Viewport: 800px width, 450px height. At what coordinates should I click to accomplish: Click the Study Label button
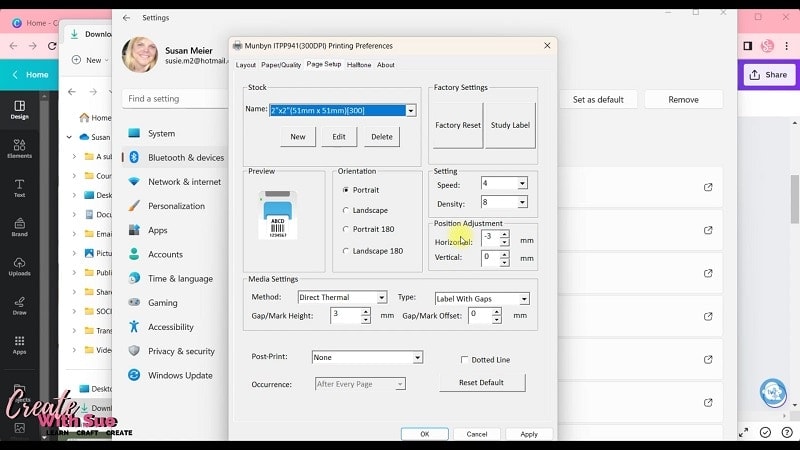(x=510, y=125)
